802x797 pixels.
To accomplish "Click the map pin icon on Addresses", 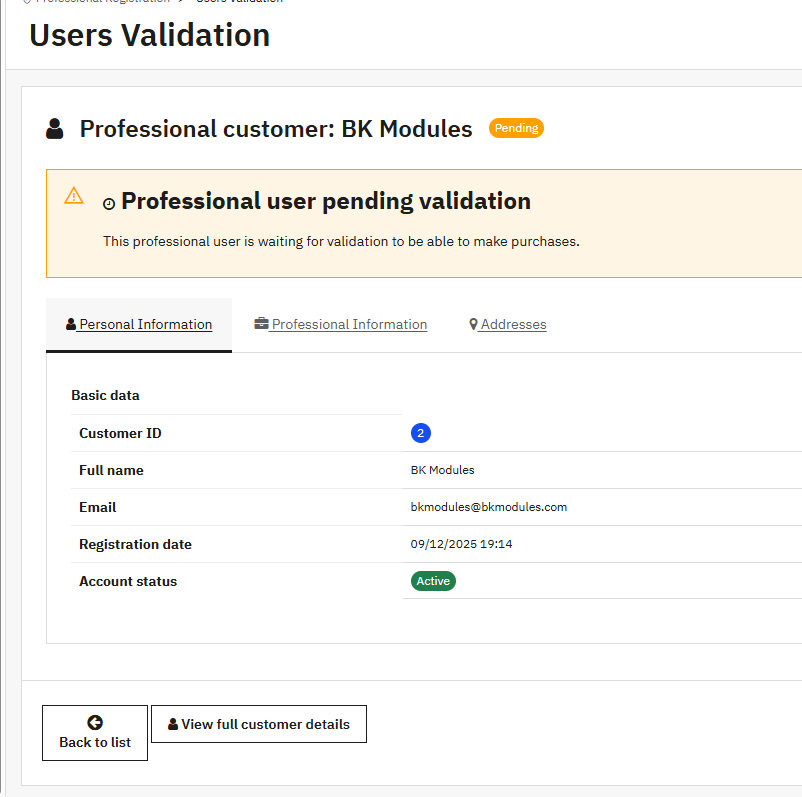I will click(474, 324).
